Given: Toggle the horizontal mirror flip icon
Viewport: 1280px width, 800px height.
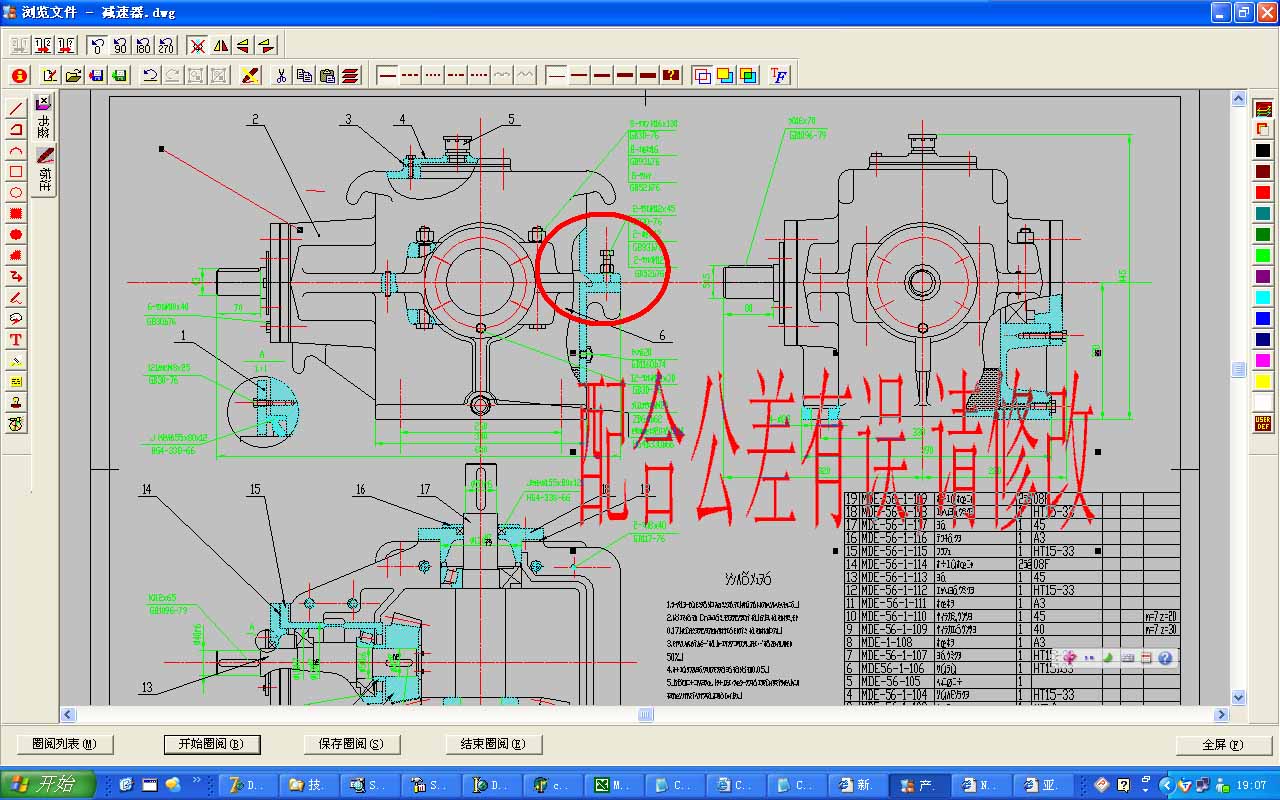Looking at the screenshot, I should pyautogui.click(x=220, y=45).
